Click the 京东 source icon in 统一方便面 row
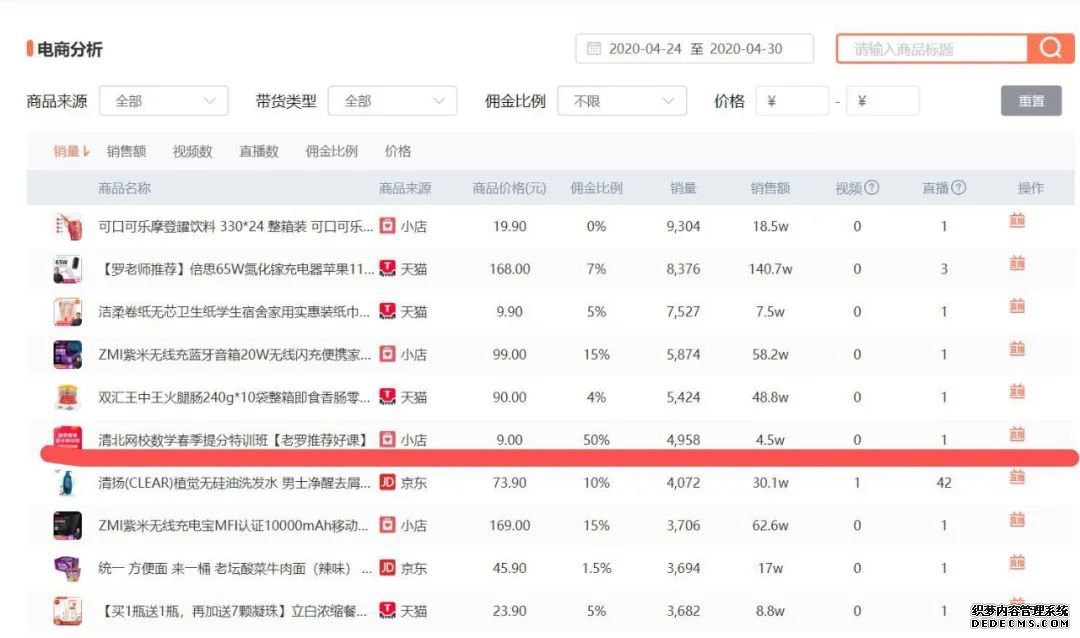Screen dimensions: 1080x638 click(x=388, y=568)
